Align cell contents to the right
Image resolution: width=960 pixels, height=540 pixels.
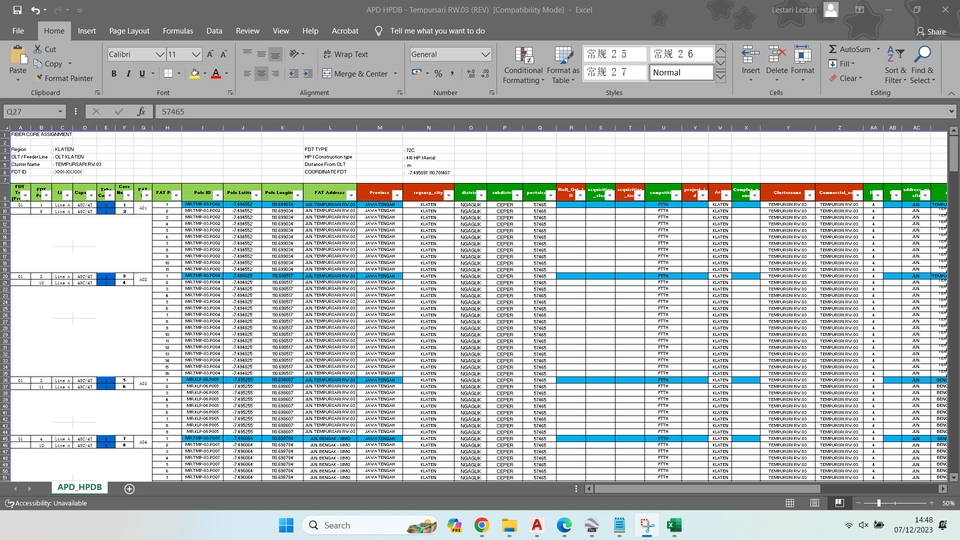[x=276, y=73]
